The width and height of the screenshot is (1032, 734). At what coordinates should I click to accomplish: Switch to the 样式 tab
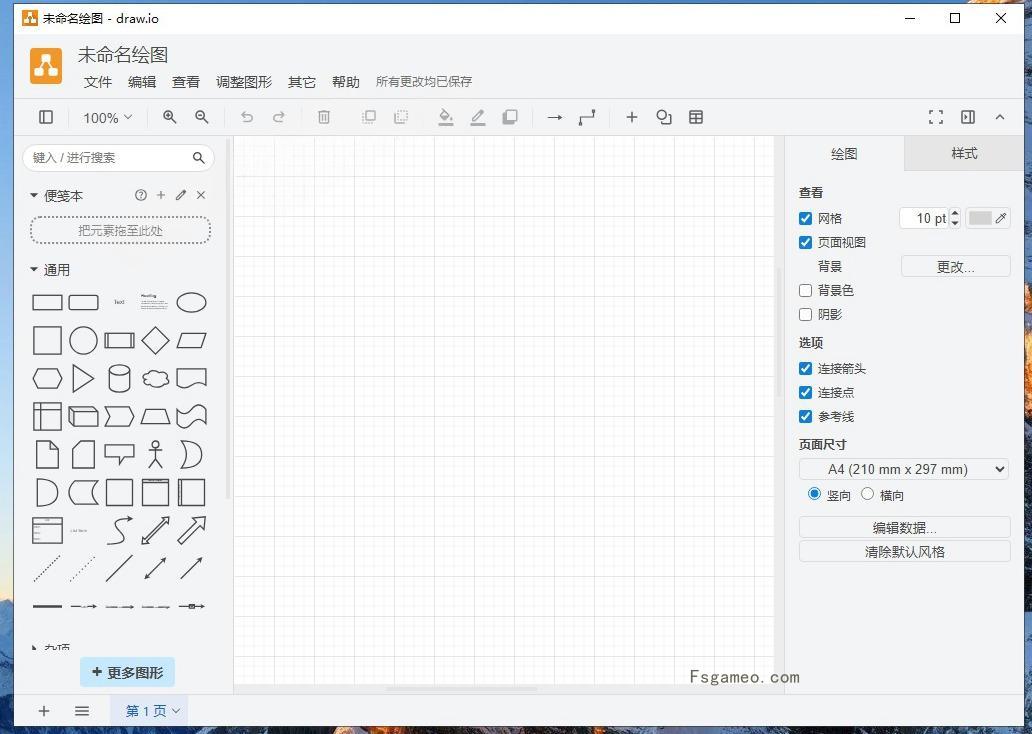963,153
